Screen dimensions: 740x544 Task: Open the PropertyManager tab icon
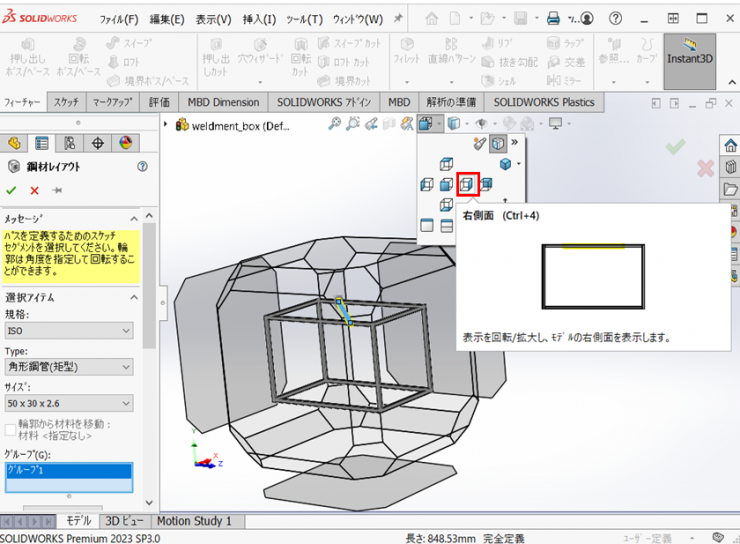pyautogui.click(x=41, y=144)
